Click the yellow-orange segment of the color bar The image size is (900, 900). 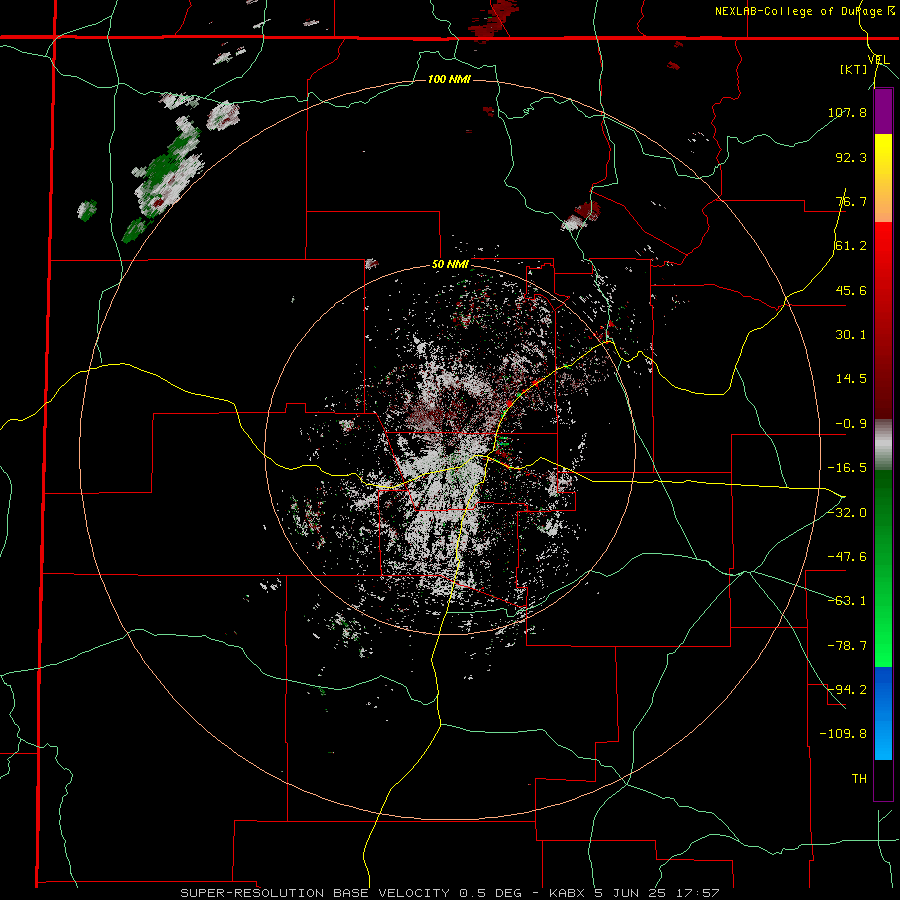[883, 178]
